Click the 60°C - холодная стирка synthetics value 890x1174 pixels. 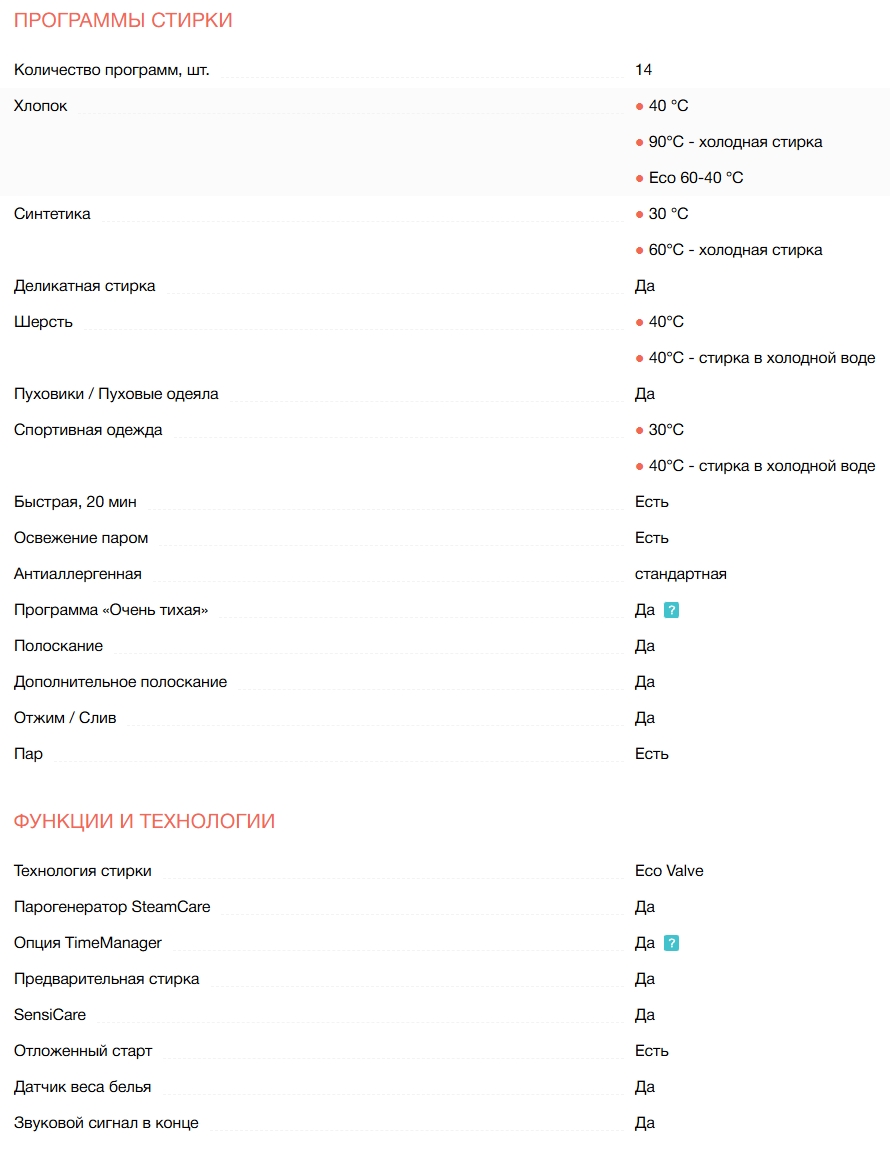(735, 250)
